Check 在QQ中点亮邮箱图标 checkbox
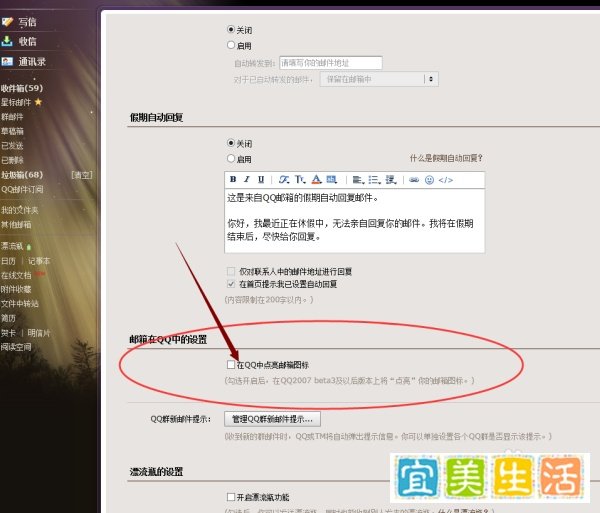The height and width of the screenshot is (513, 600). [231, 365]
